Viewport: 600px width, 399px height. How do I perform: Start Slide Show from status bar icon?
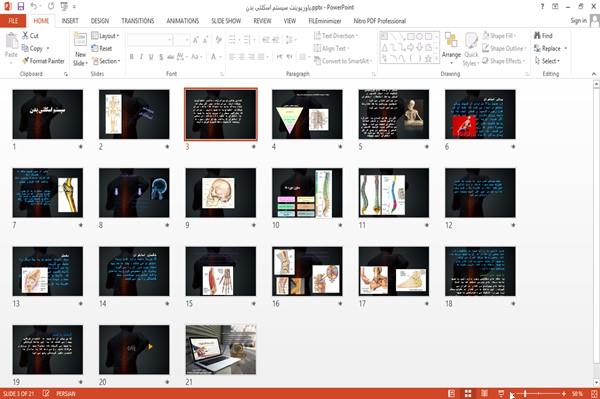point(501,393)
